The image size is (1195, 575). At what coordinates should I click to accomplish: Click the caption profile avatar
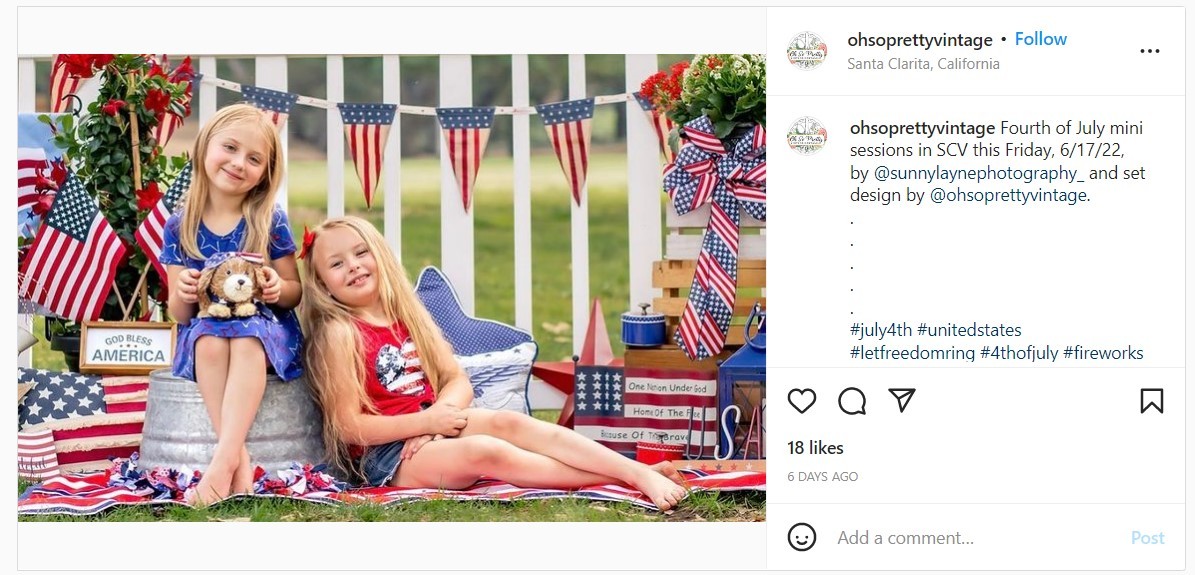[x=806, y=136]
